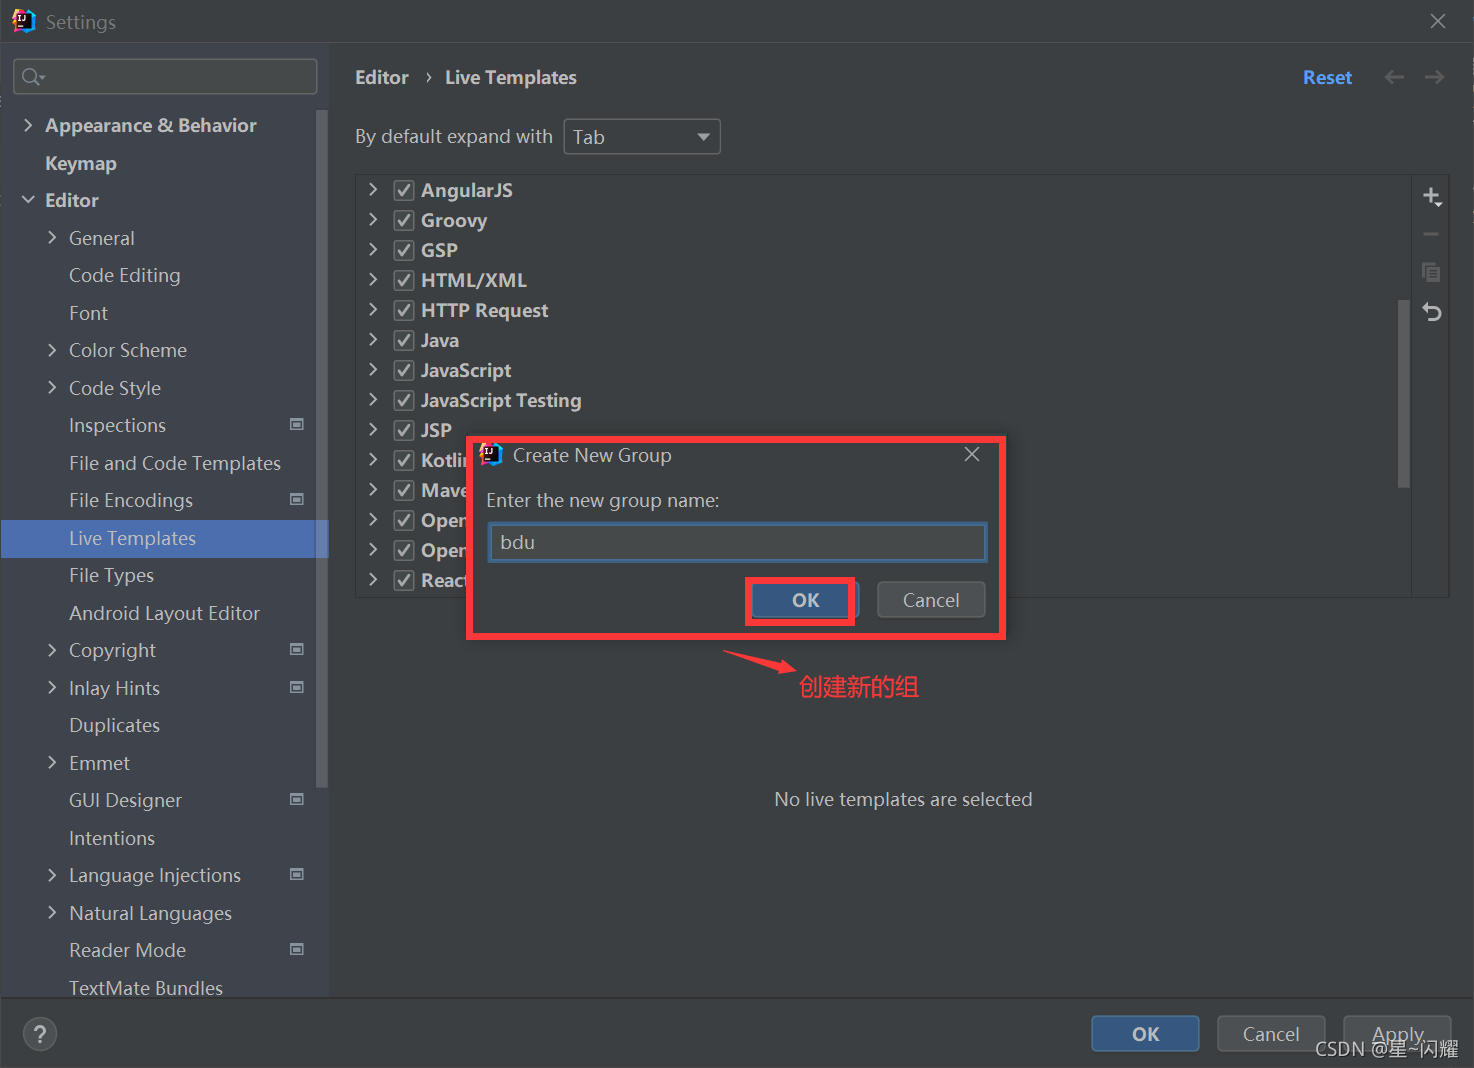This screenshot has width=1474, height=1068.
Task: Uncheck the Groovy template group
Action: pos(404,220)
